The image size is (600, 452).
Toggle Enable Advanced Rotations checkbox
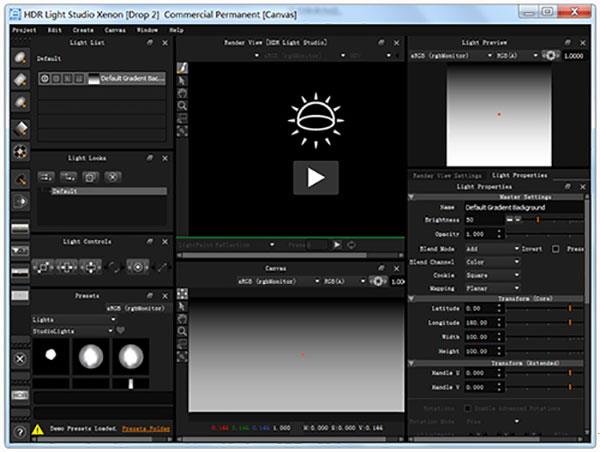coord(468,408)
